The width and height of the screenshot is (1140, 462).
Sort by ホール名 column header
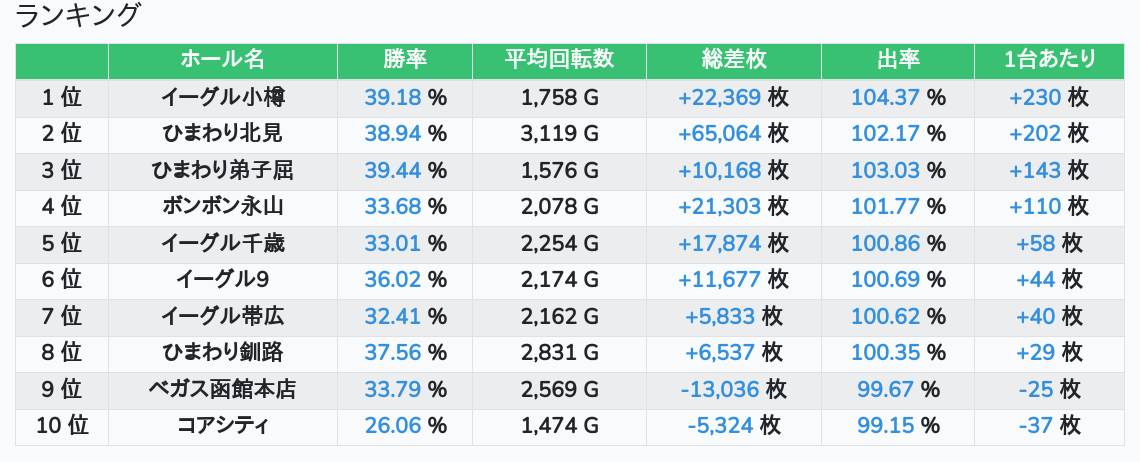pyautogui.click(x=222, y=60)
